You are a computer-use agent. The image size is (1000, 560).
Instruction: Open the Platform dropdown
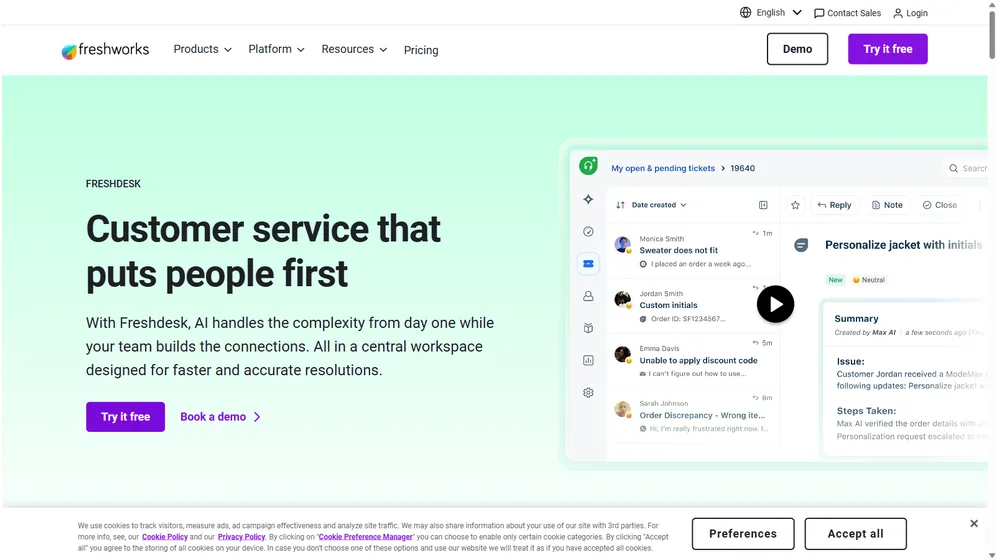pyautogui.click(x=276, y=49)
